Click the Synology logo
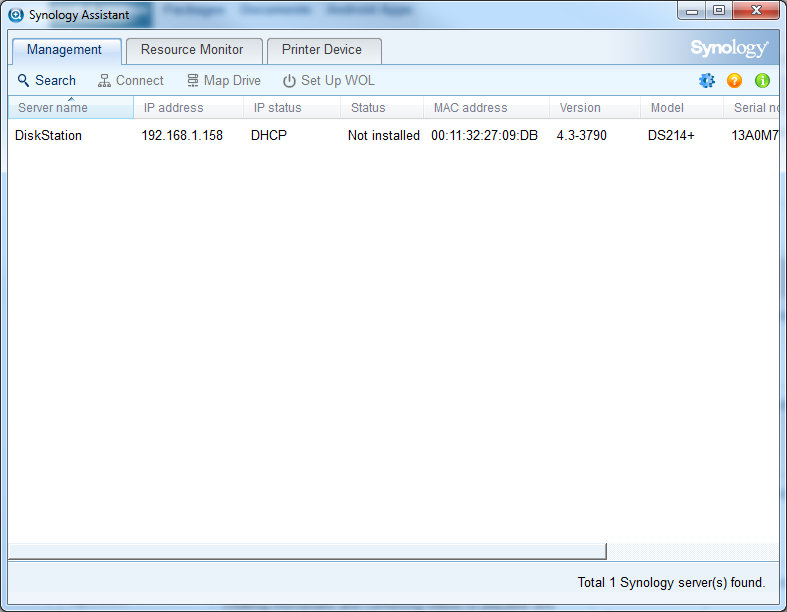787x612 pixels. [x=729, y=49]
